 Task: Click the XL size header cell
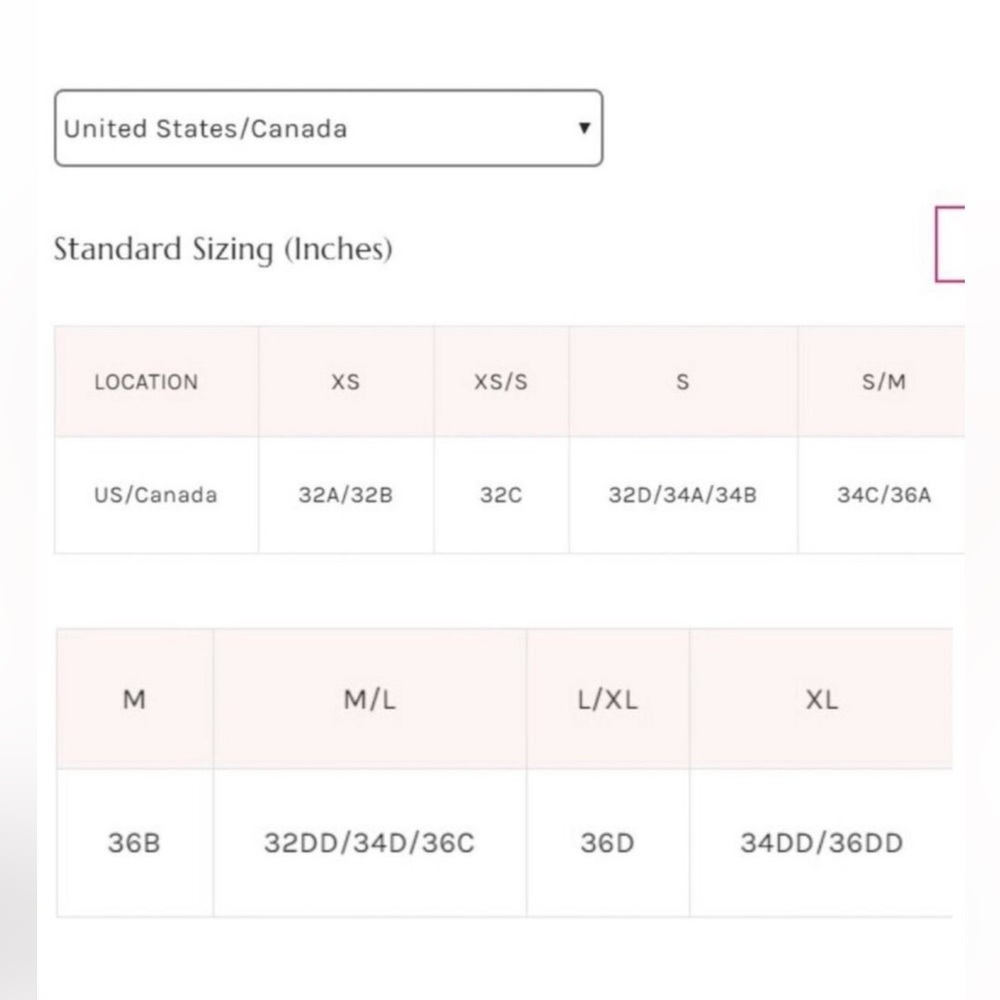pyautogui.click(x=821, y=699)
